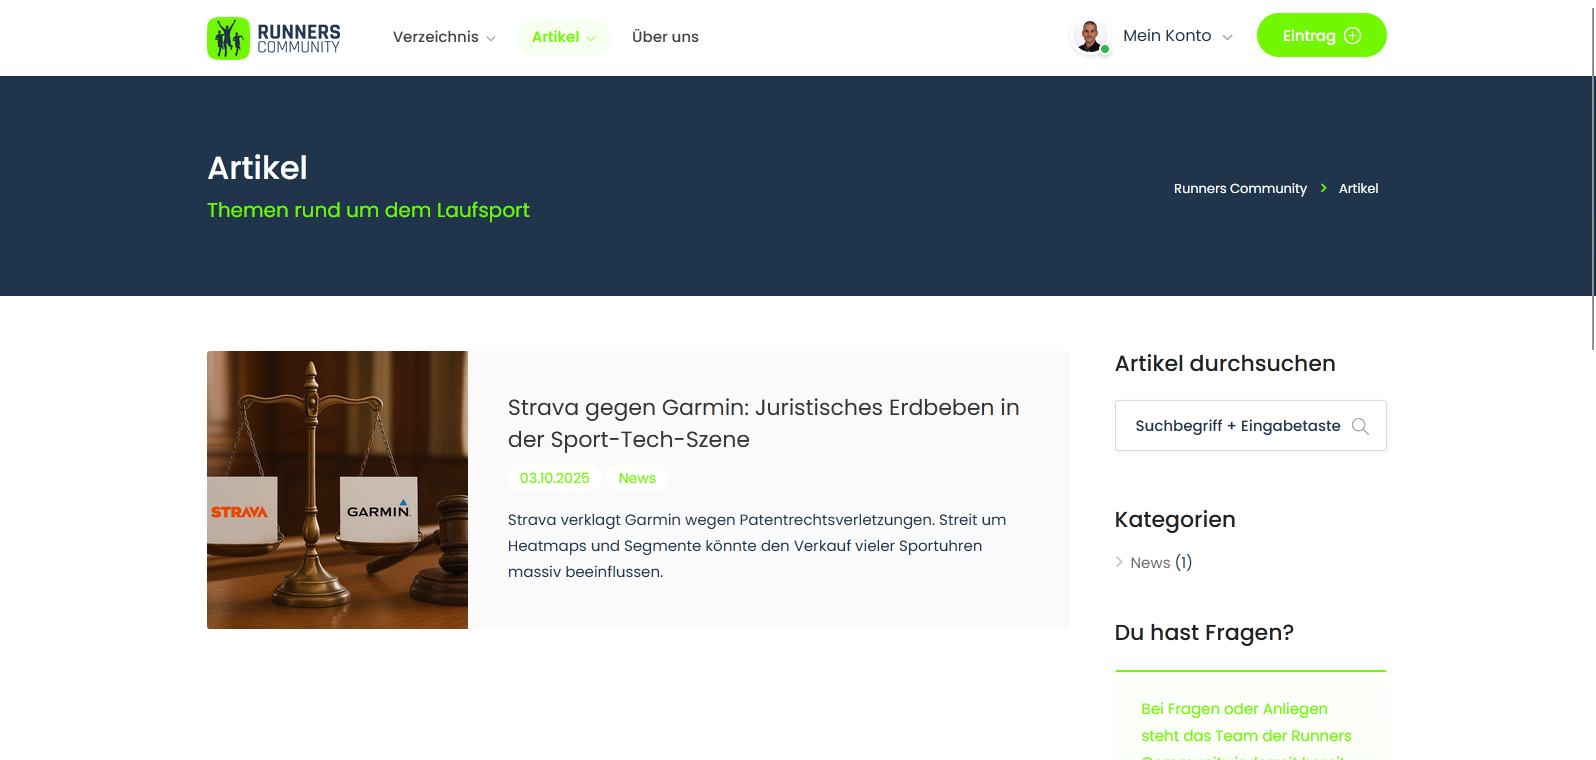Click the article excerpt about Patentrechtsverletzungen

757,546
